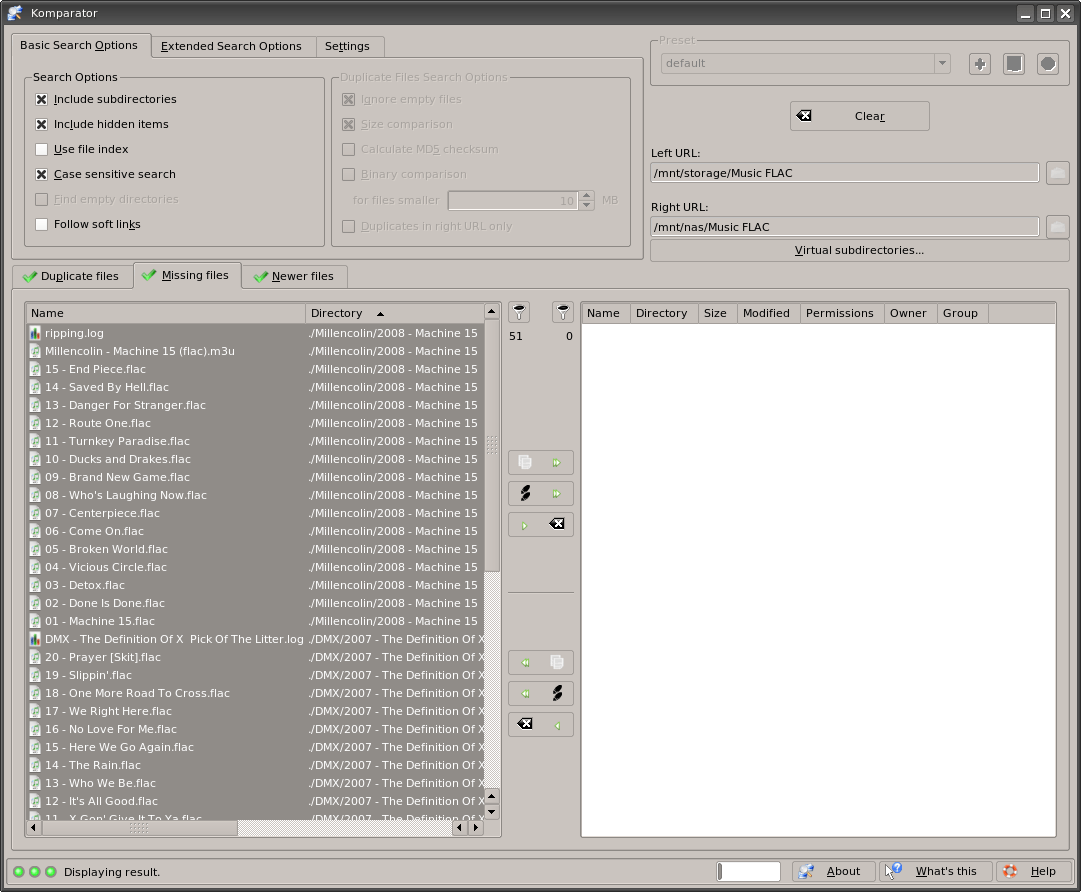The height and width of the screenshot is (892, 1081).
Task: Toggle Ignore empty files checkbox
Action: (x=349, y=99)
